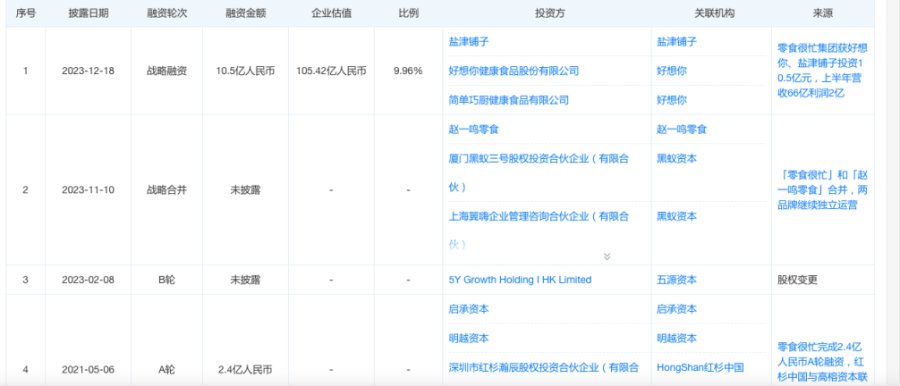Select the 披露日期 column header

point(88,14)
